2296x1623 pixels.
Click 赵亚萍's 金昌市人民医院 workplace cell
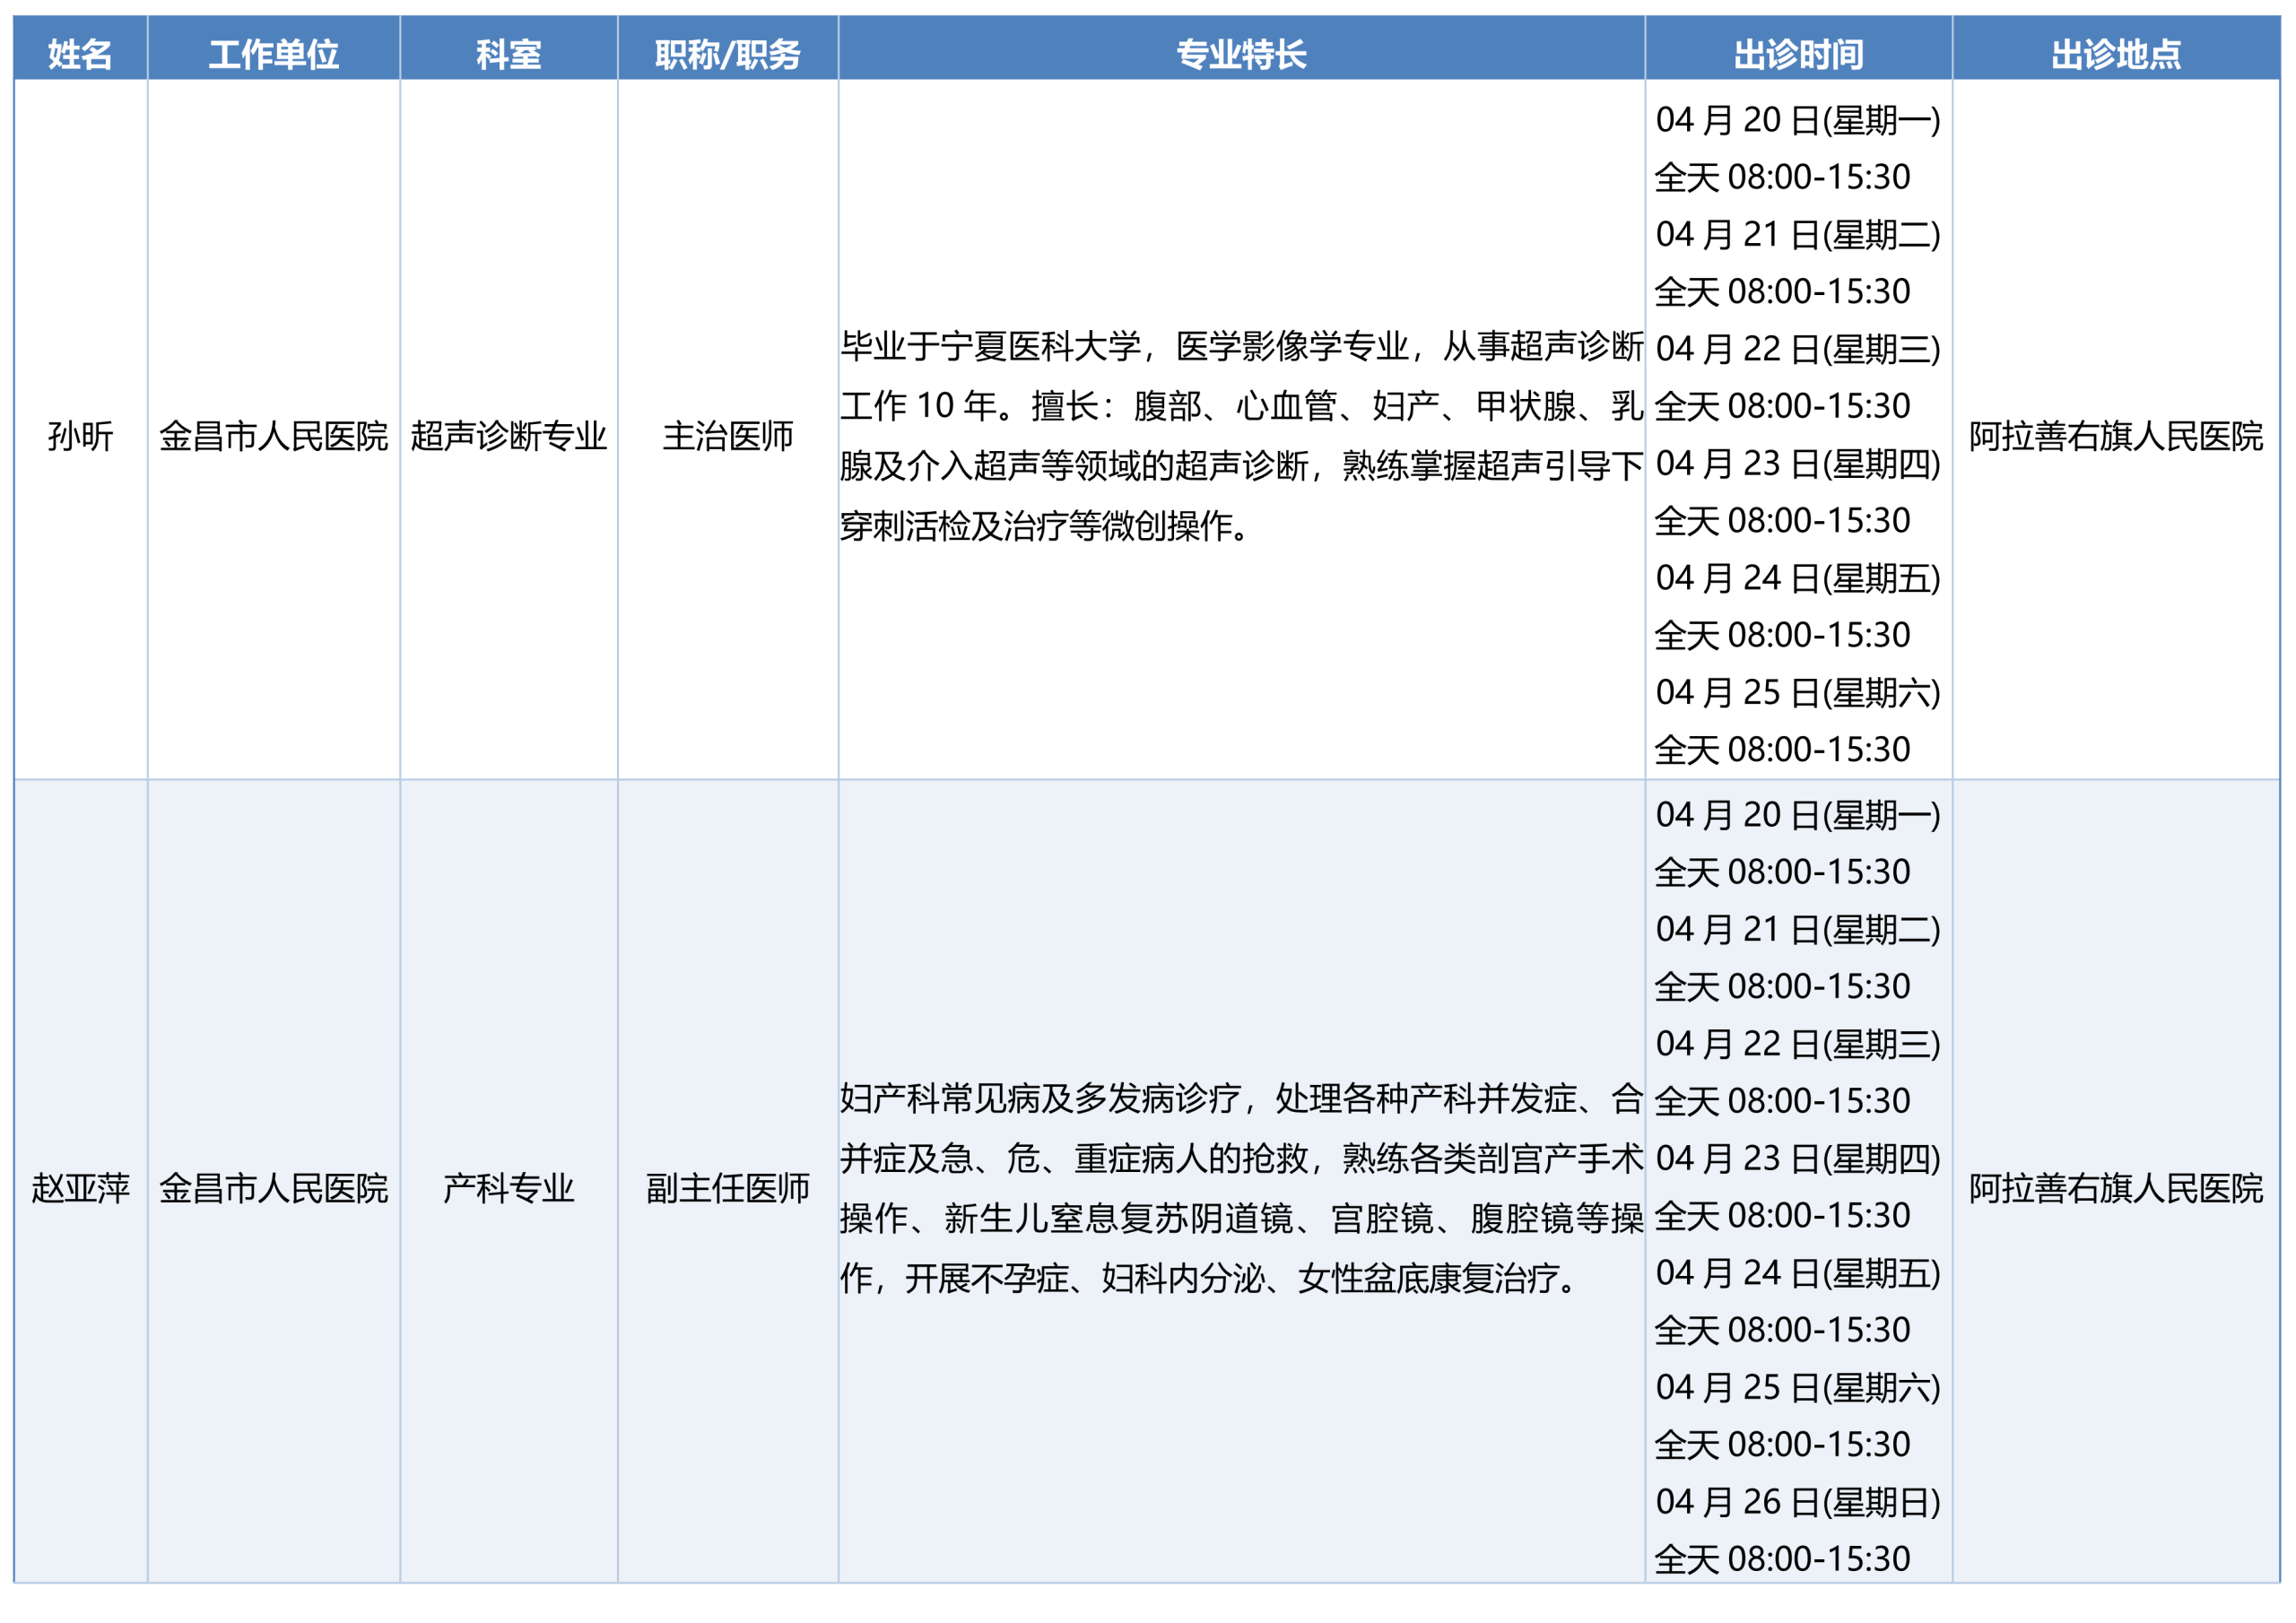pos(273,1187)
